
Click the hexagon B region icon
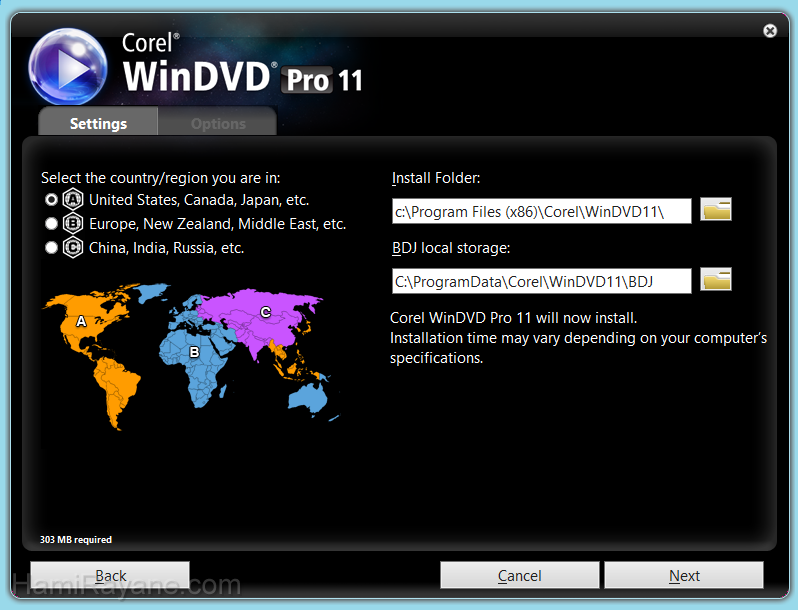[x=73, y=223]
